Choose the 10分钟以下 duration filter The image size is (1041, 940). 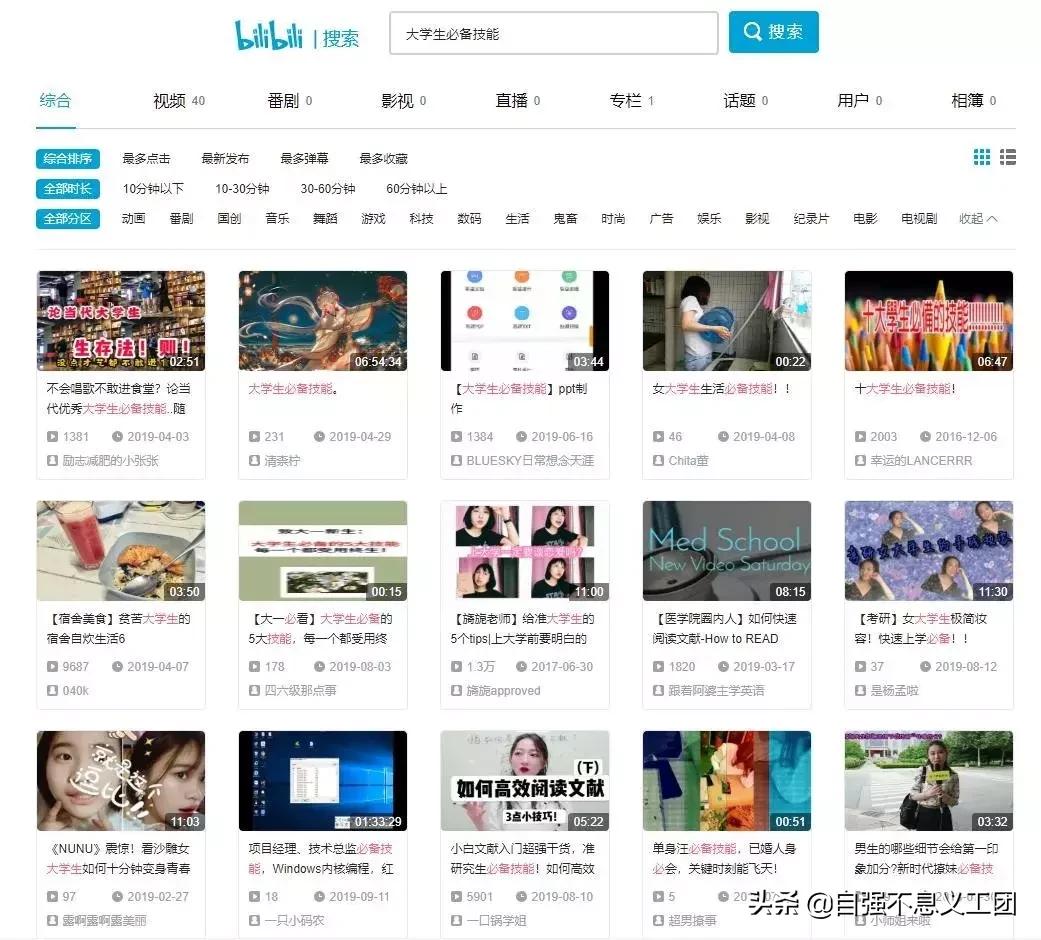coord(154,189)
